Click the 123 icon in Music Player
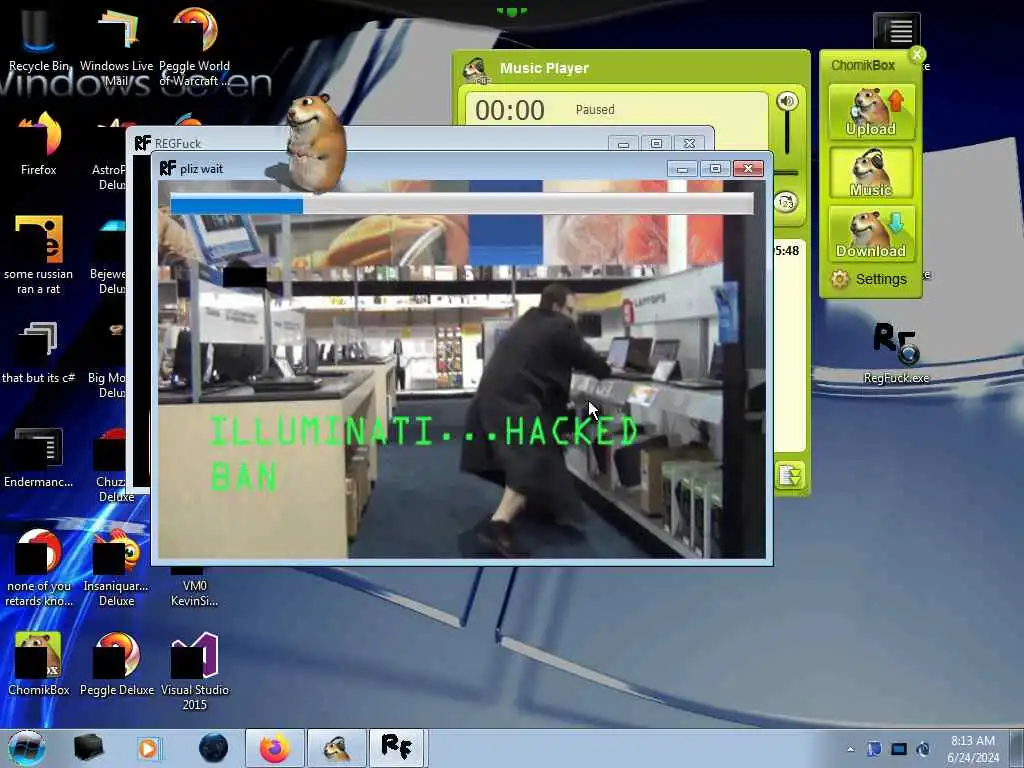The width and height of the screenshot is (1024, 768). coord(786,202)
